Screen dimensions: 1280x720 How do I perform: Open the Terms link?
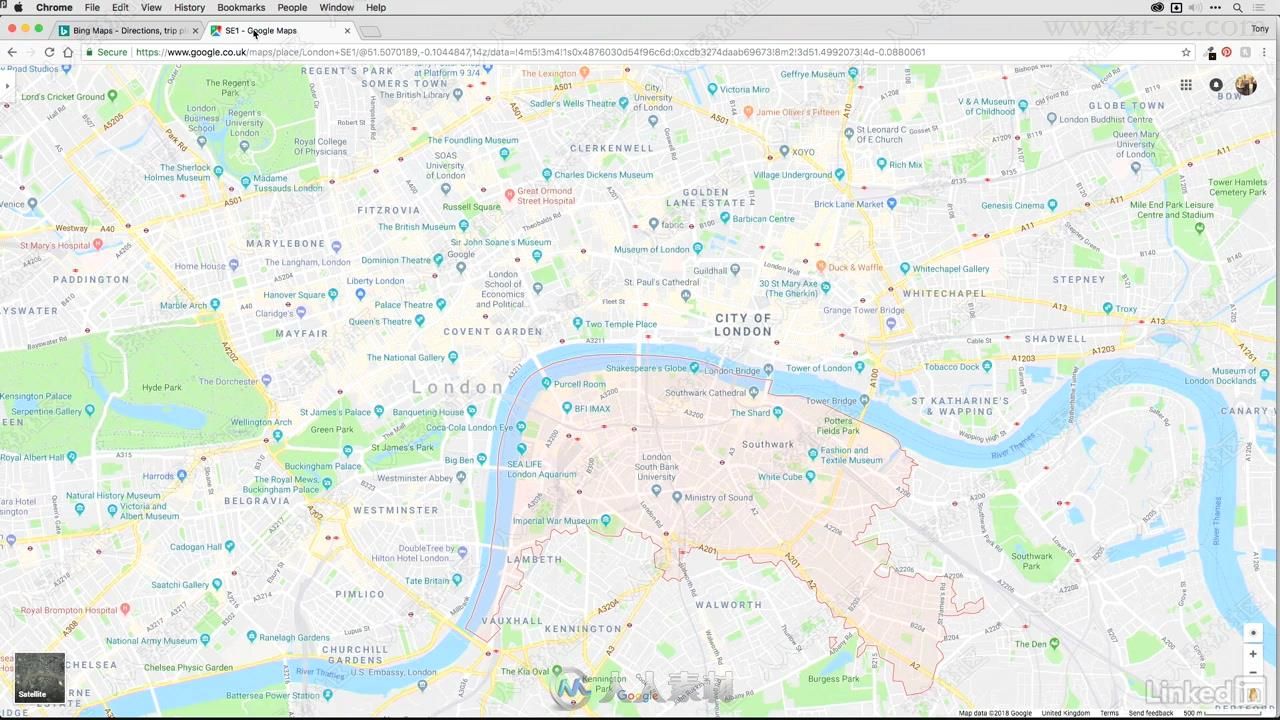tap(1109, 713)
